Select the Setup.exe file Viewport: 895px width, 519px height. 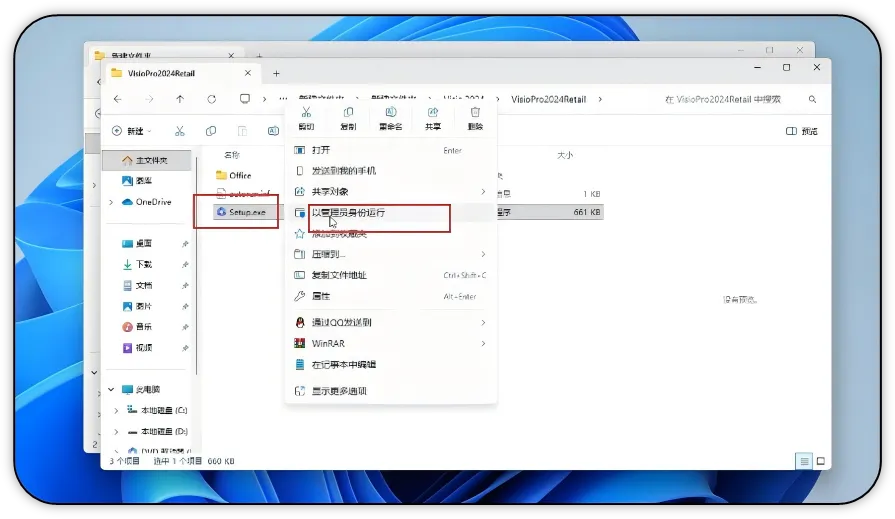pos(241,212)
